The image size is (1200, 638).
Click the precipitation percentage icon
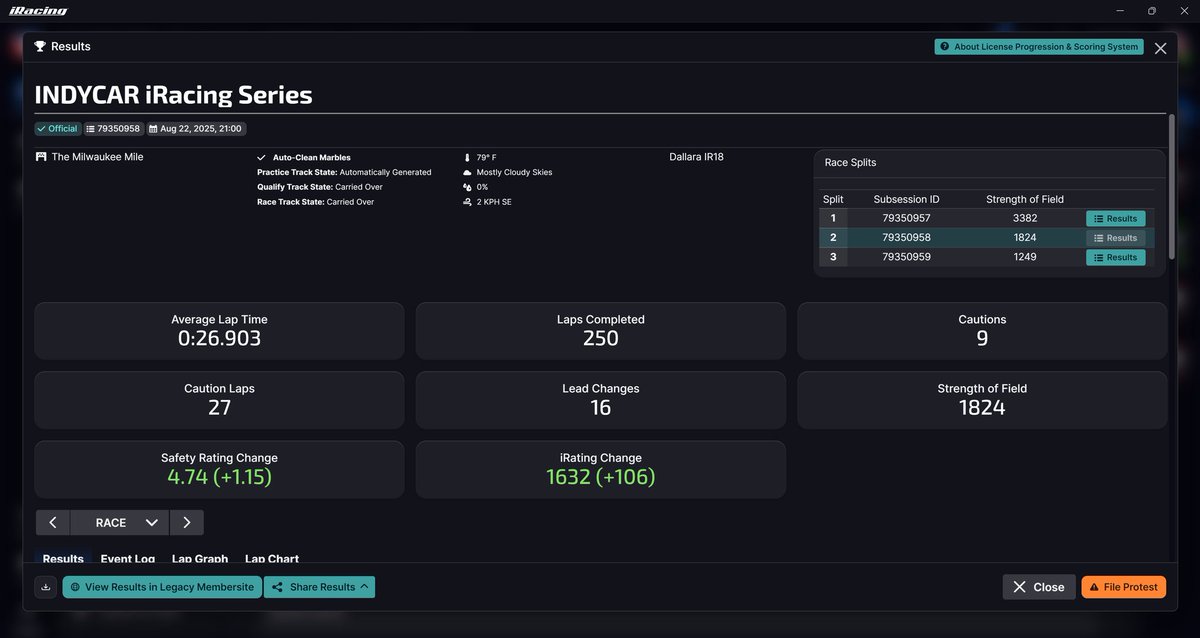467,187
